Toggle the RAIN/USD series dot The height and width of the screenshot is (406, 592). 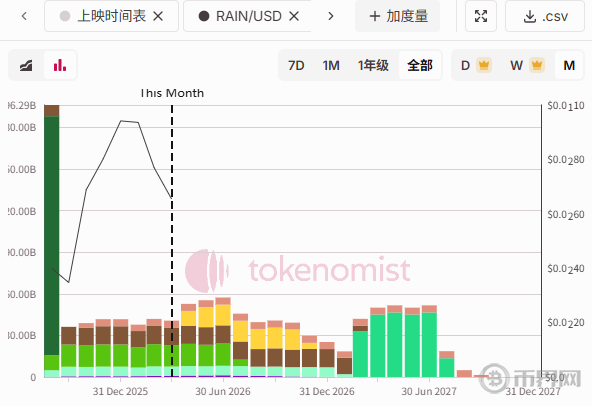coord(204,16)
